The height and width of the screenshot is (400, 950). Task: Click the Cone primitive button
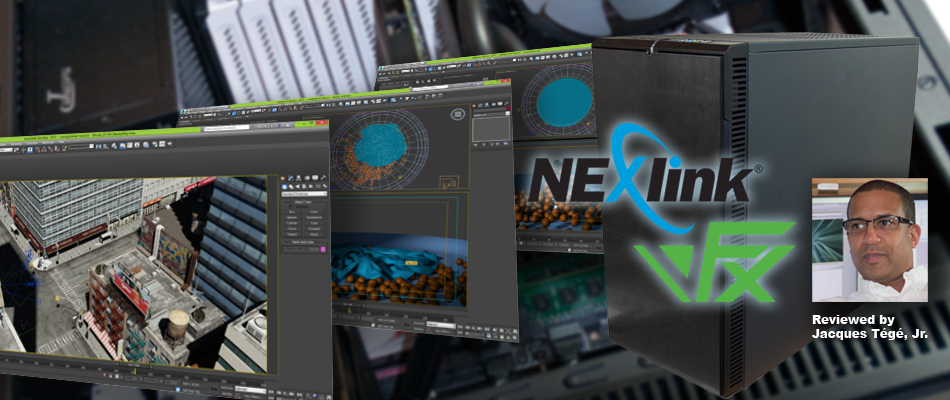click(314, 212)
